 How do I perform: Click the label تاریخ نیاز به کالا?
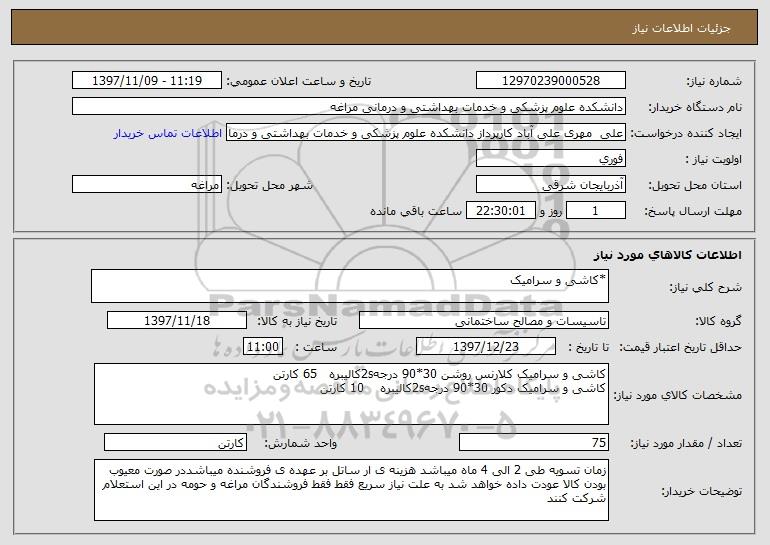(x=297, y=322)
